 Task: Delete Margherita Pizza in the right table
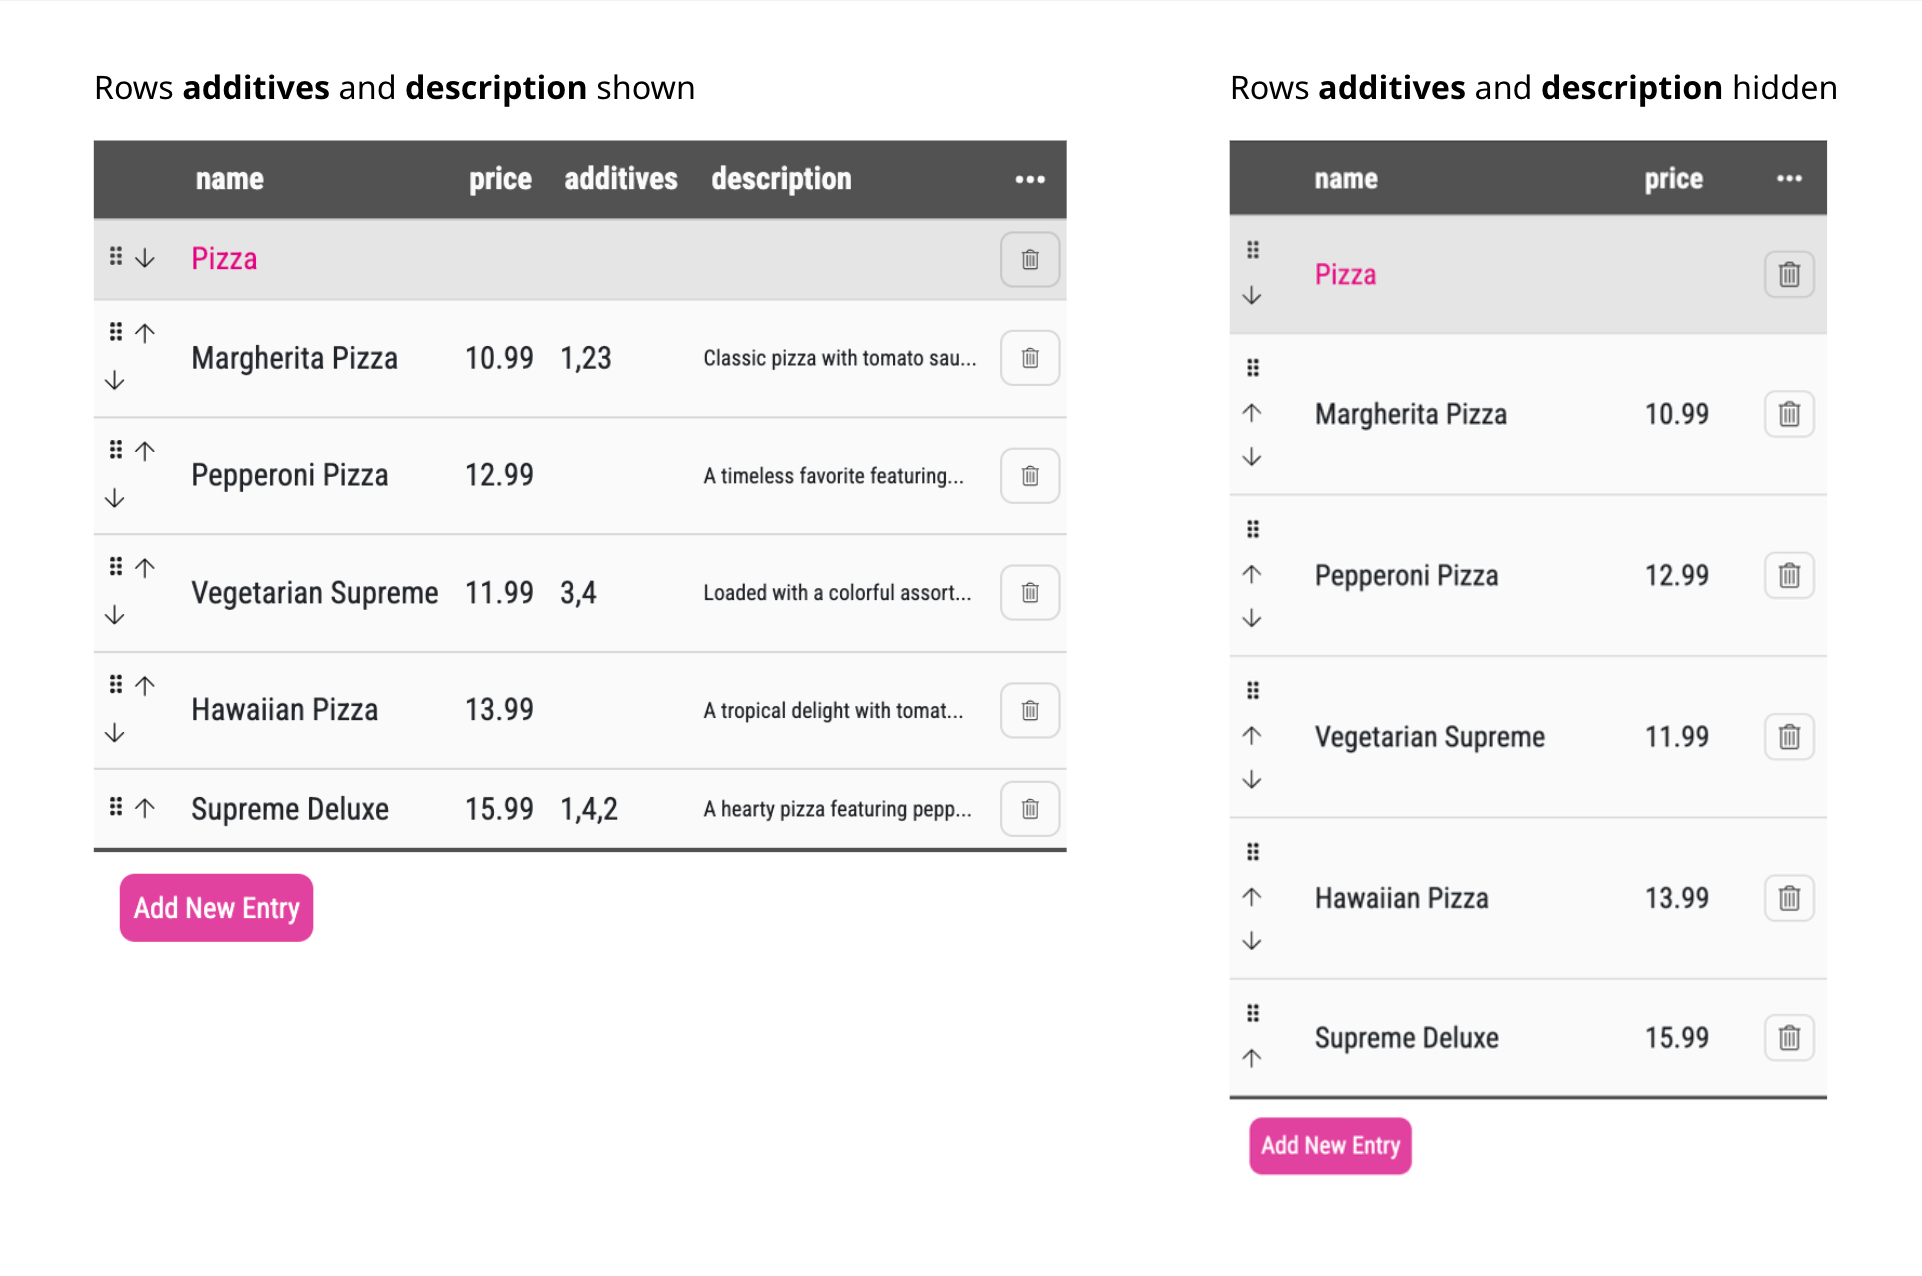(x=1789, y=414)
